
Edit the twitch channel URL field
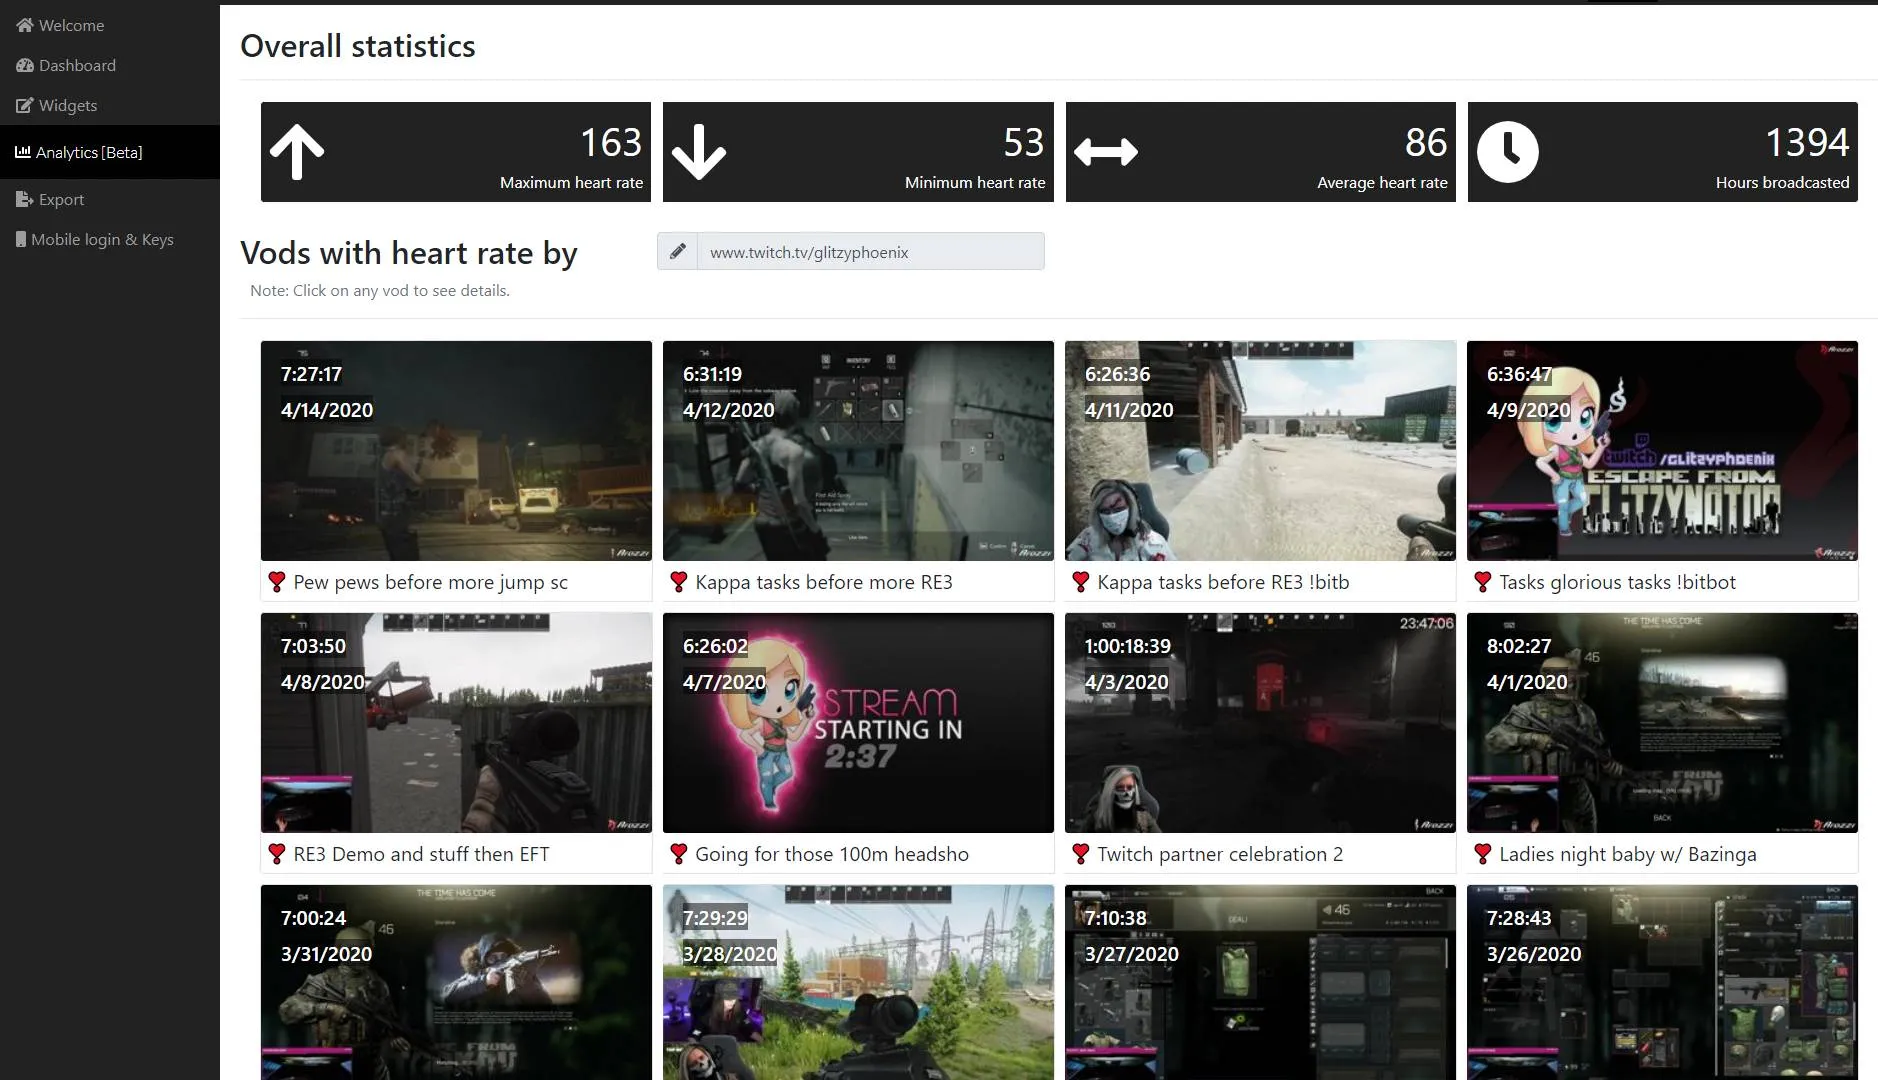point(870,251)
